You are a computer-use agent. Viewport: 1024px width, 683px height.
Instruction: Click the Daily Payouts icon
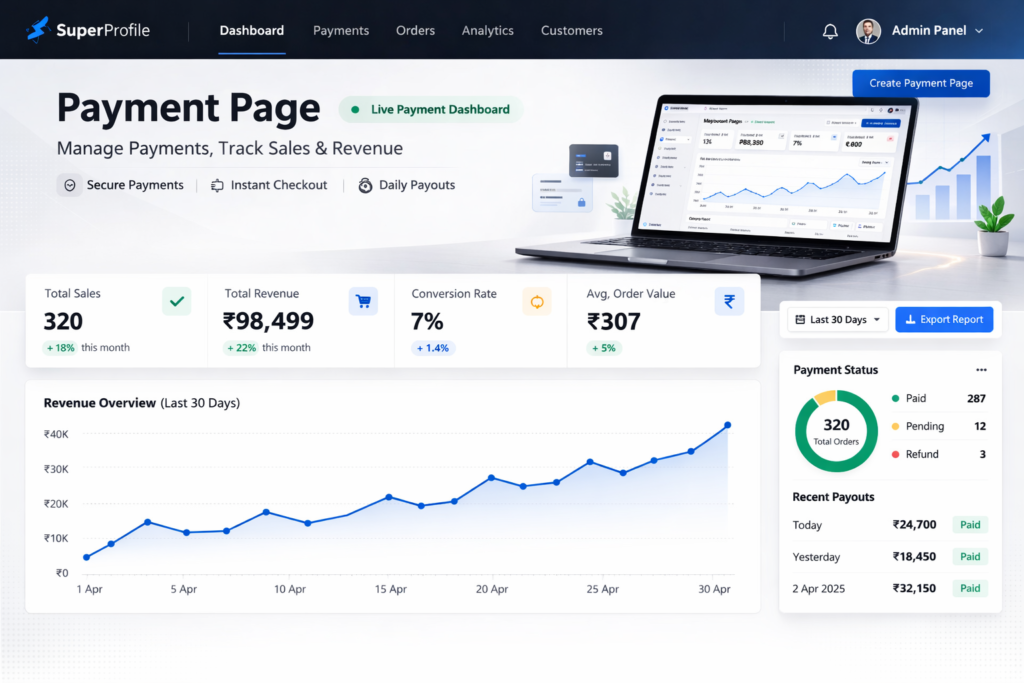[x=365, y=185]
